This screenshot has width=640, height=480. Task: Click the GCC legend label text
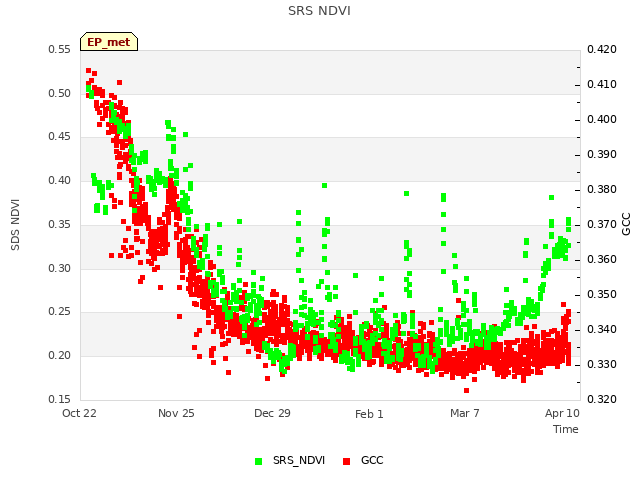pos(372,460)
